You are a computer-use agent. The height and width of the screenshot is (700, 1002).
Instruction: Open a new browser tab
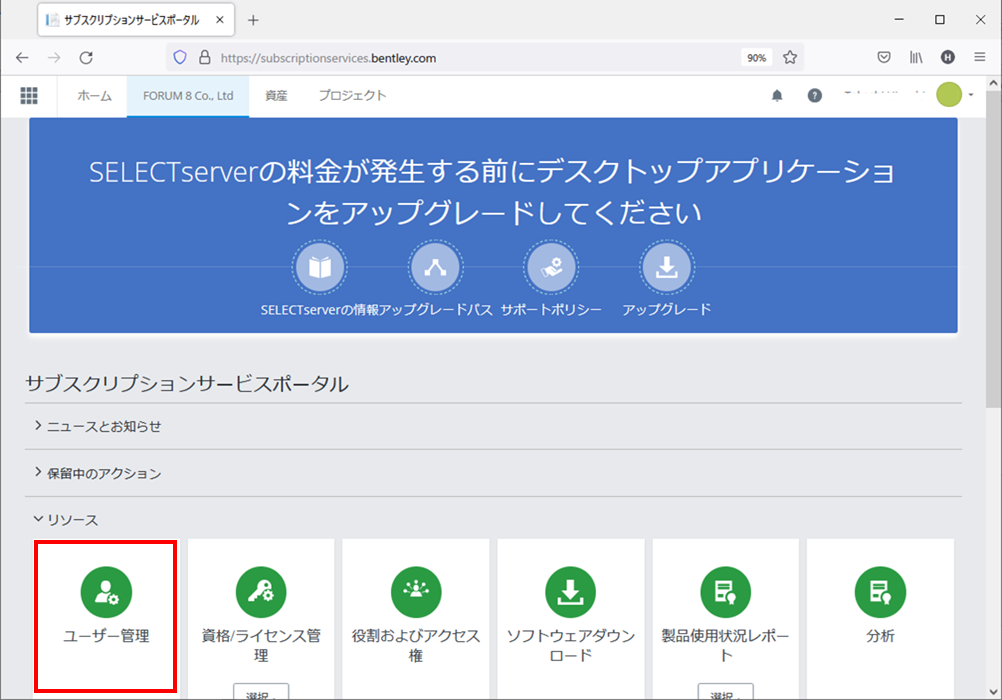(x=253, y=20)
